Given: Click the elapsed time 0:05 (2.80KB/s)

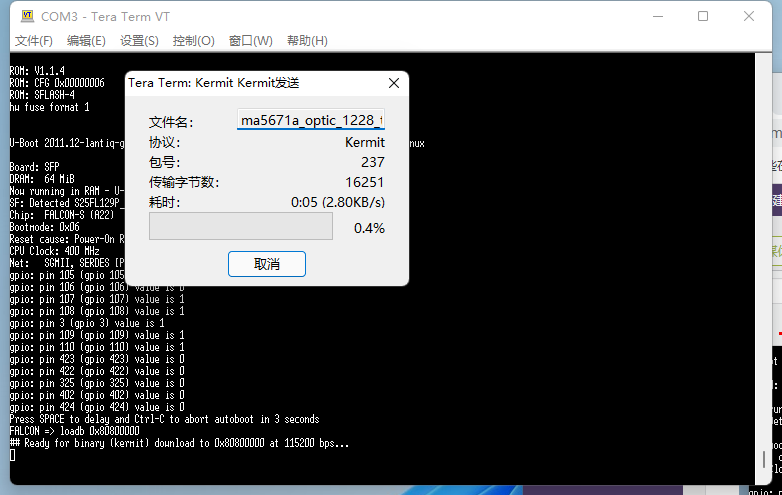Looking at the screenshot, I should 338,202.
